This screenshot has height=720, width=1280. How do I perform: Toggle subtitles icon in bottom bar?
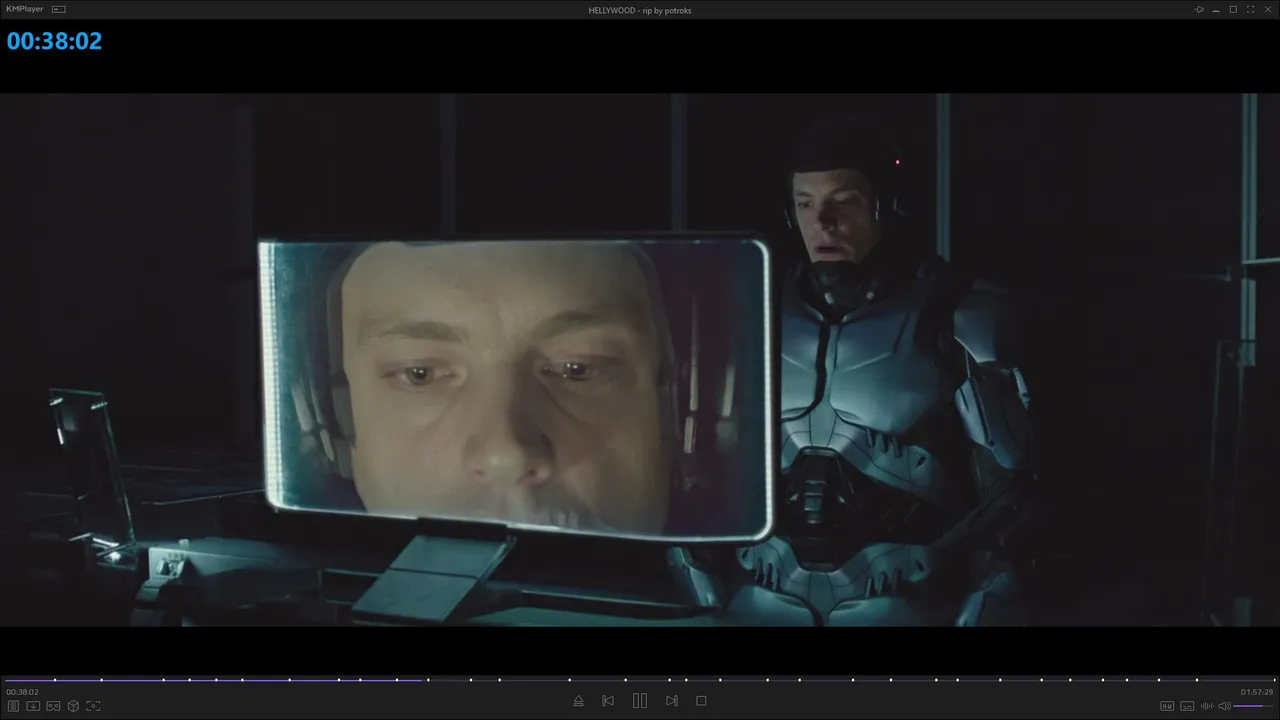(x=1188, y=706)
